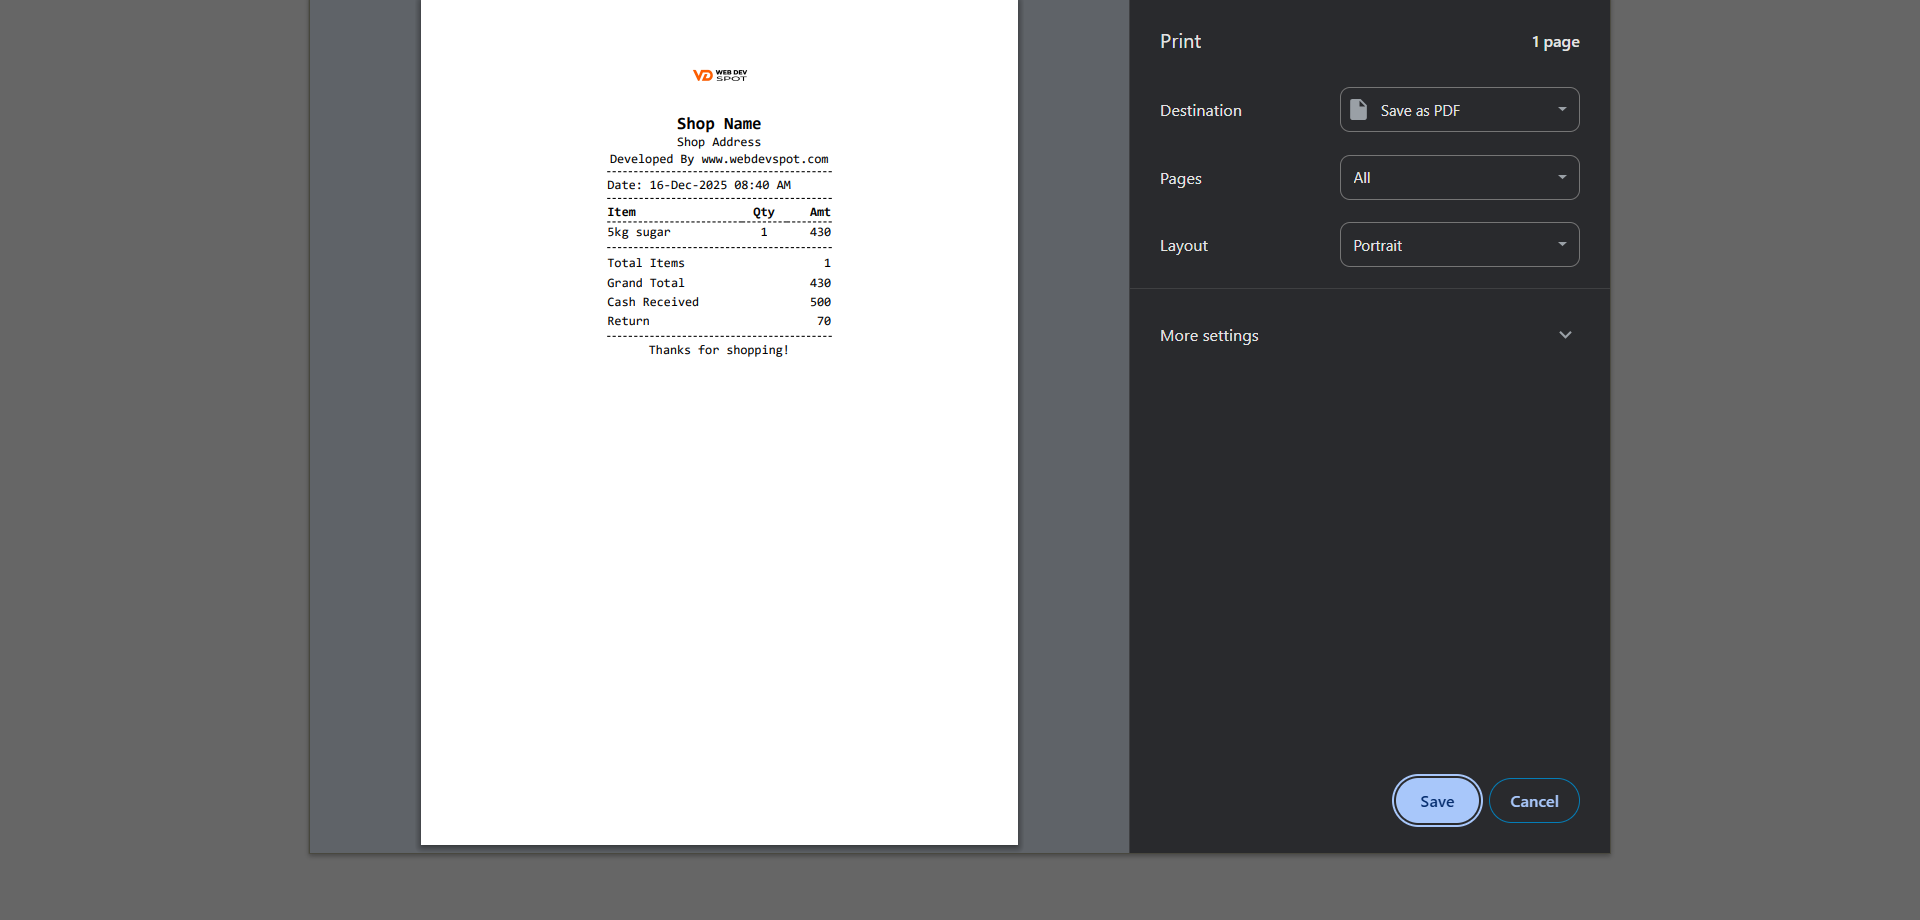Screen dimensions: 1920x920
Task: Click the Shop Name heading in preview
Action: pos(718,124)
